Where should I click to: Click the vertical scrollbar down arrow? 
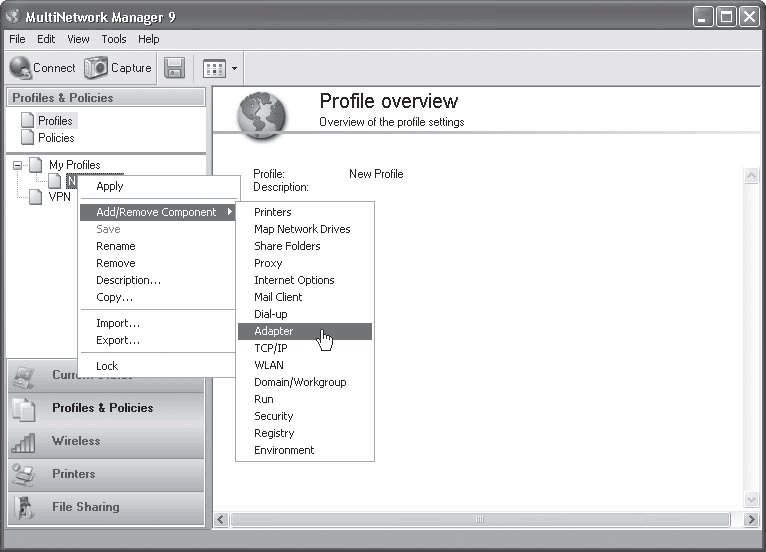(x=751, y=499)
